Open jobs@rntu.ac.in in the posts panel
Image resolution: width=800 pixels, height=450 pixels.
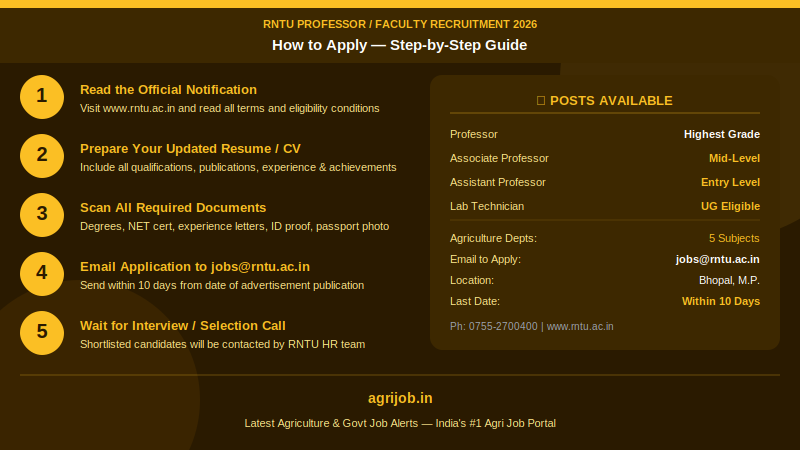pyautogui.click(x=717, y=259)
